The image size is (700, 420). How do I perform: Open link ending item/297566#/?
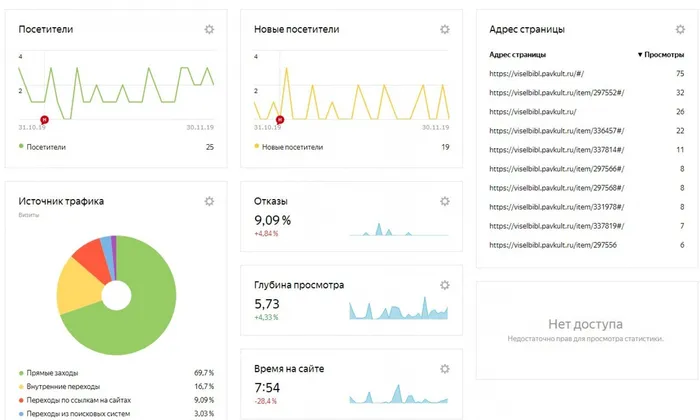557,169
